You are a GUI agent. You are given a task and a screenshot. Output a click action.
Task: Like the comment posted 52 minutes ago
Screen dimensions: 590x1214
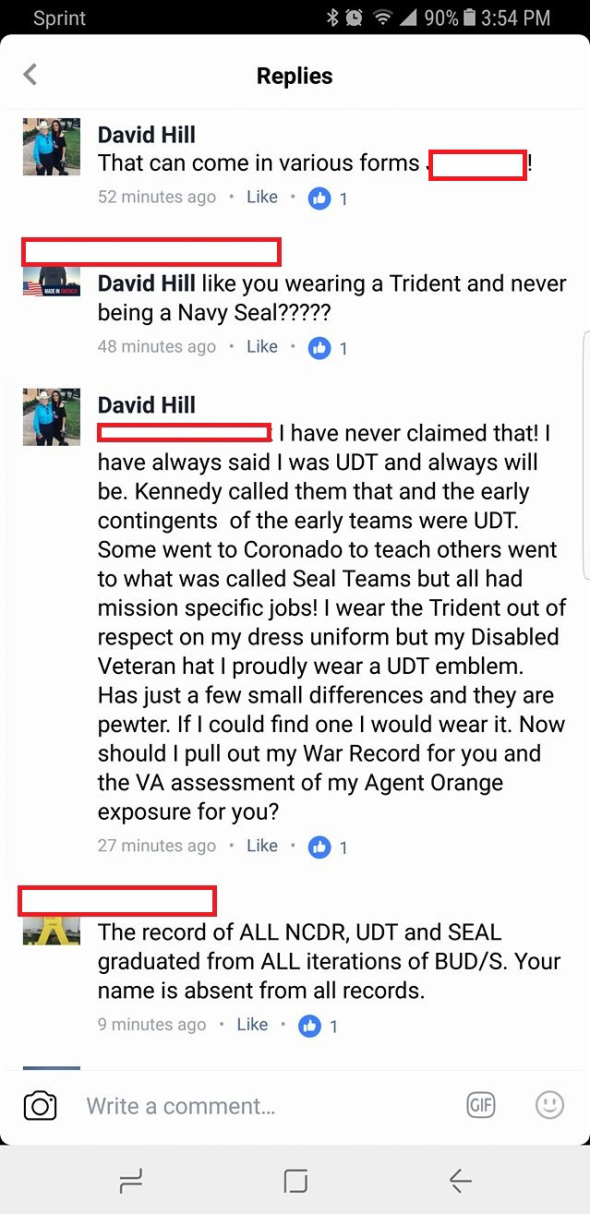point(262,197)
